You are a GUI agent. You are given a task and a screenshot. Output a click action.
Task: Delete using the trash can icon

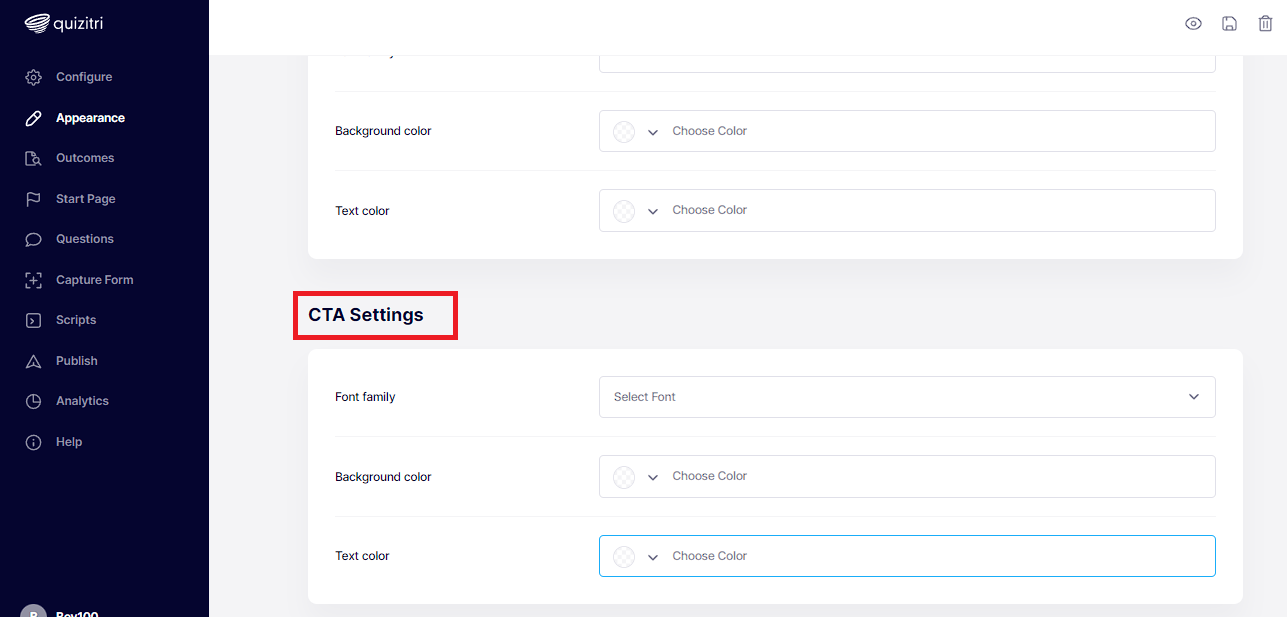[x=1265, y=24]
